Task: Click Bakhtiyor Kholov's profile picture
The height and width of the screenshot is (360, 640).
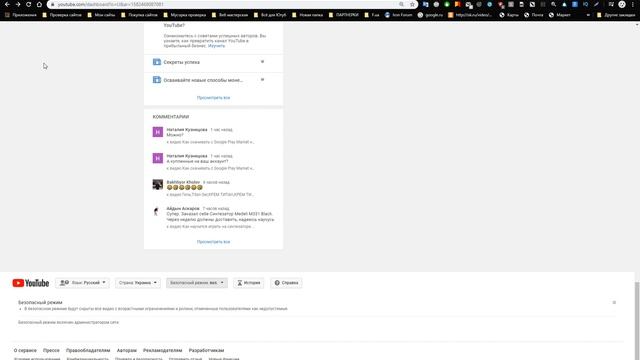Action: [158, 184]
